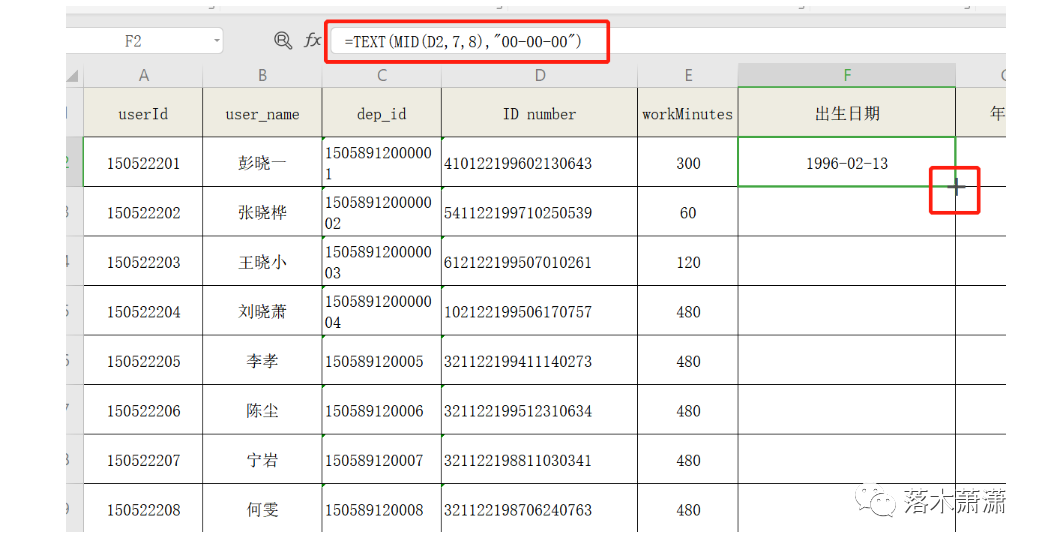Click ID number 321122199411140273
The width and height of the screenshot is (1040, 547).
click(x=539, y=361)
